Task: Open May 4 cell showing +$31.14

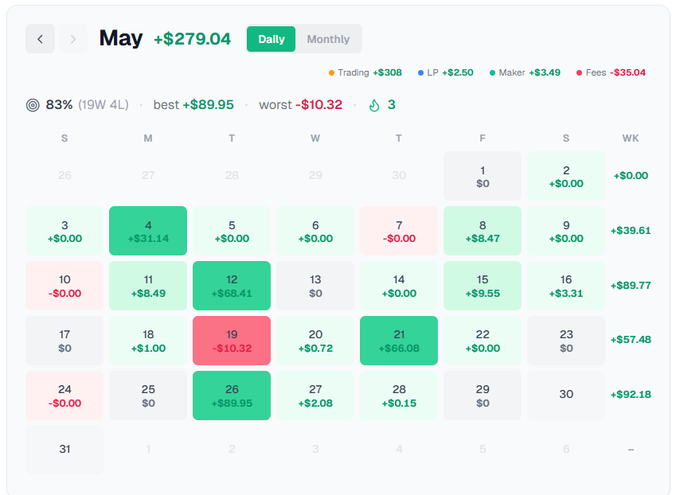Action: [x=148, y=231]
